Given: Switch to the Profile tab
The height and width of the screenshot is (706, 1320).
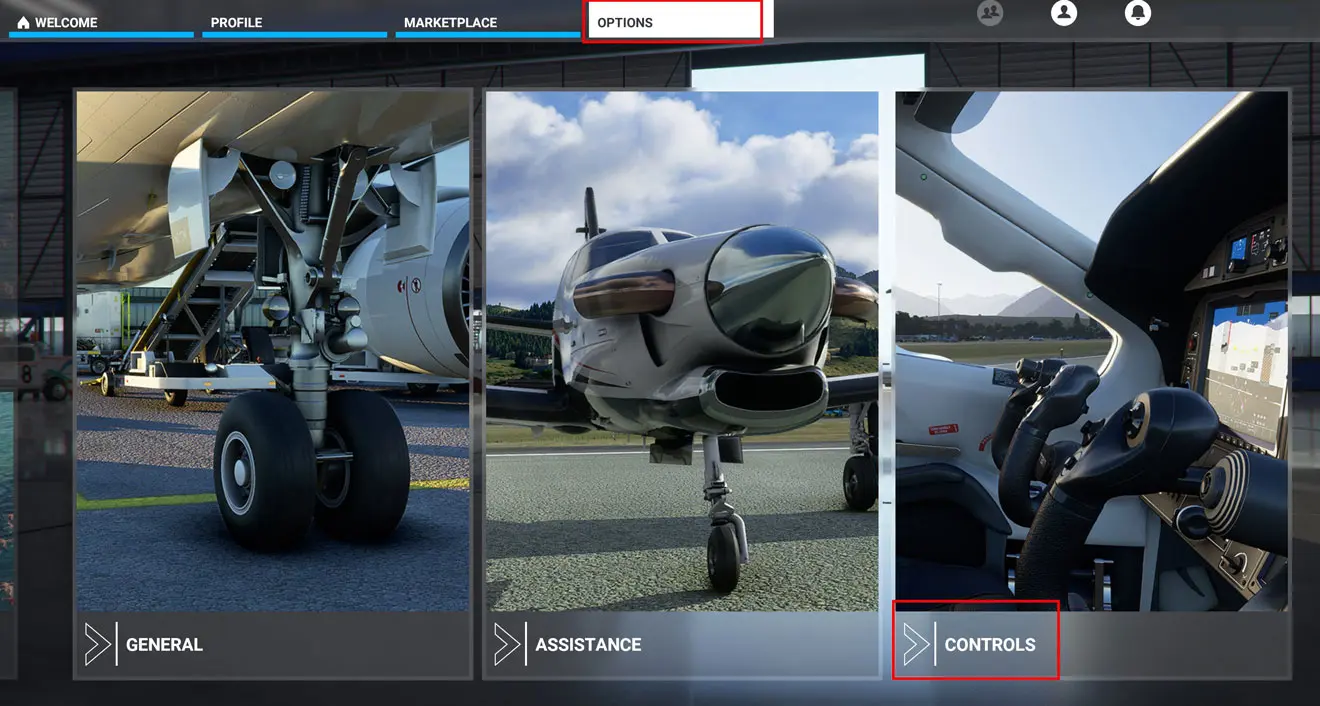Looking at the screenshot, I should (294, 22).
